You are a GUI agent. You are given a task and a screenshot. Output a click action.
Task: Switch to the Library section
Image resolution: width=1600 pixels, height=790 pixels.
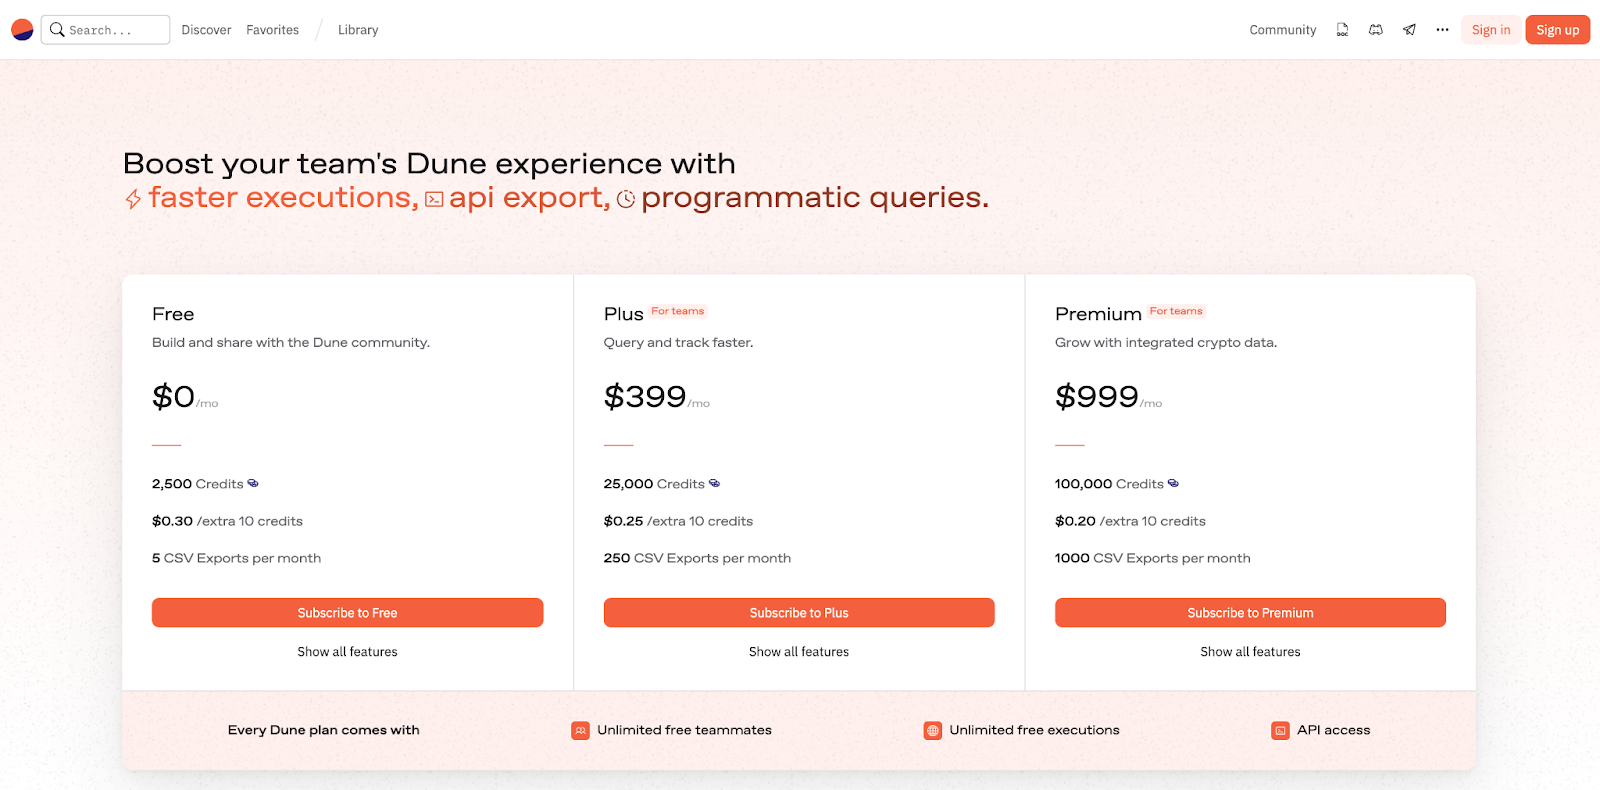357,29
